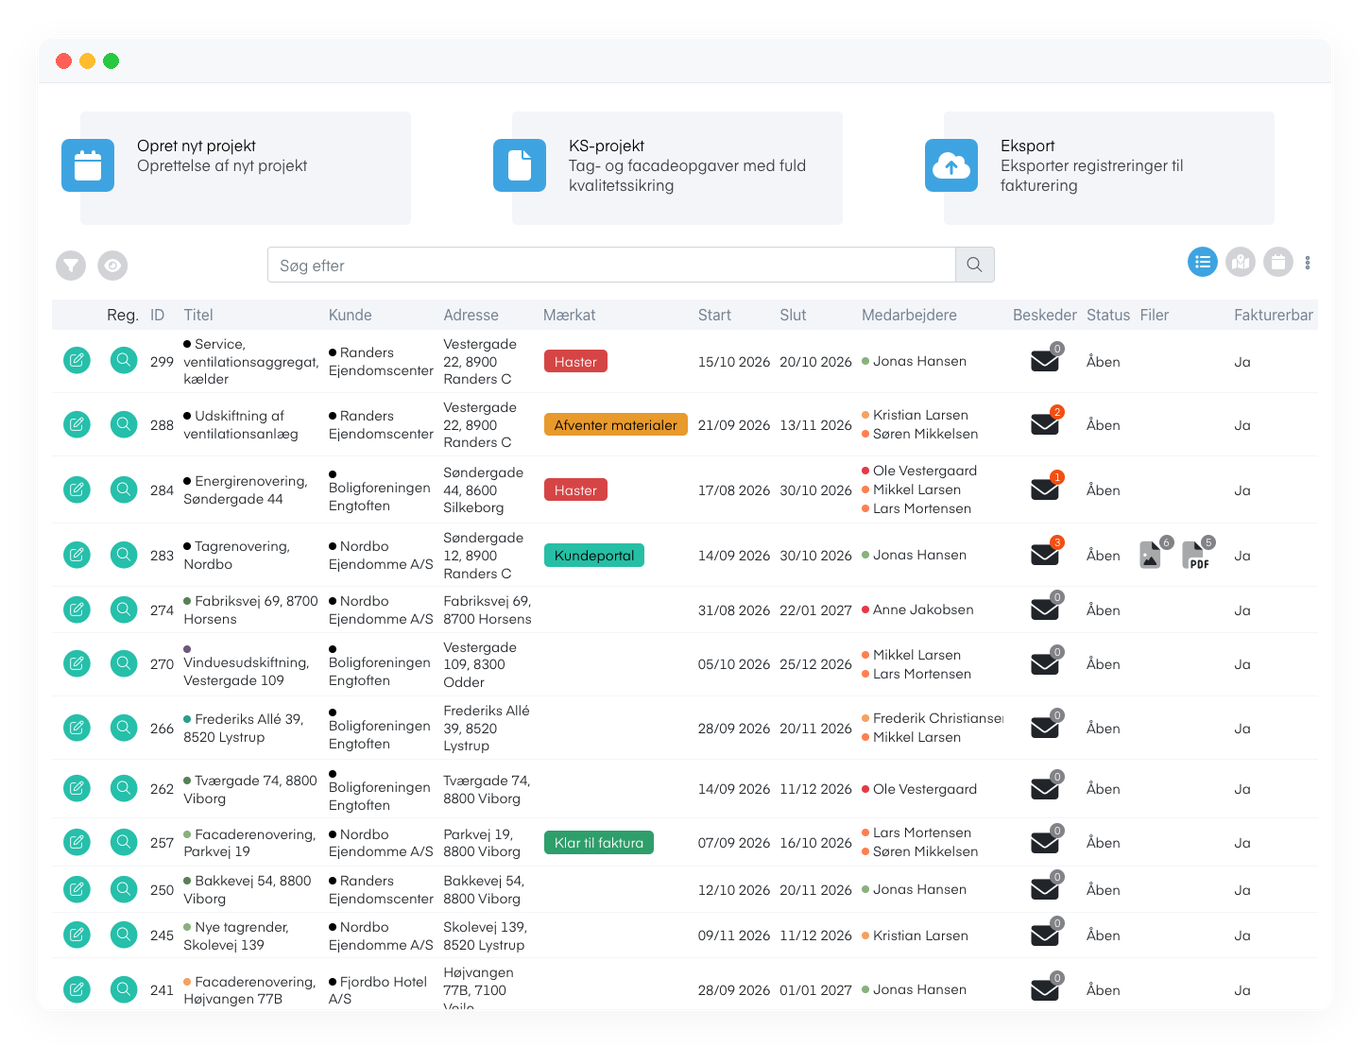Click customer Fjordbo Hotel A/S
The image size is (1370, 1047).
click(378, 990)
